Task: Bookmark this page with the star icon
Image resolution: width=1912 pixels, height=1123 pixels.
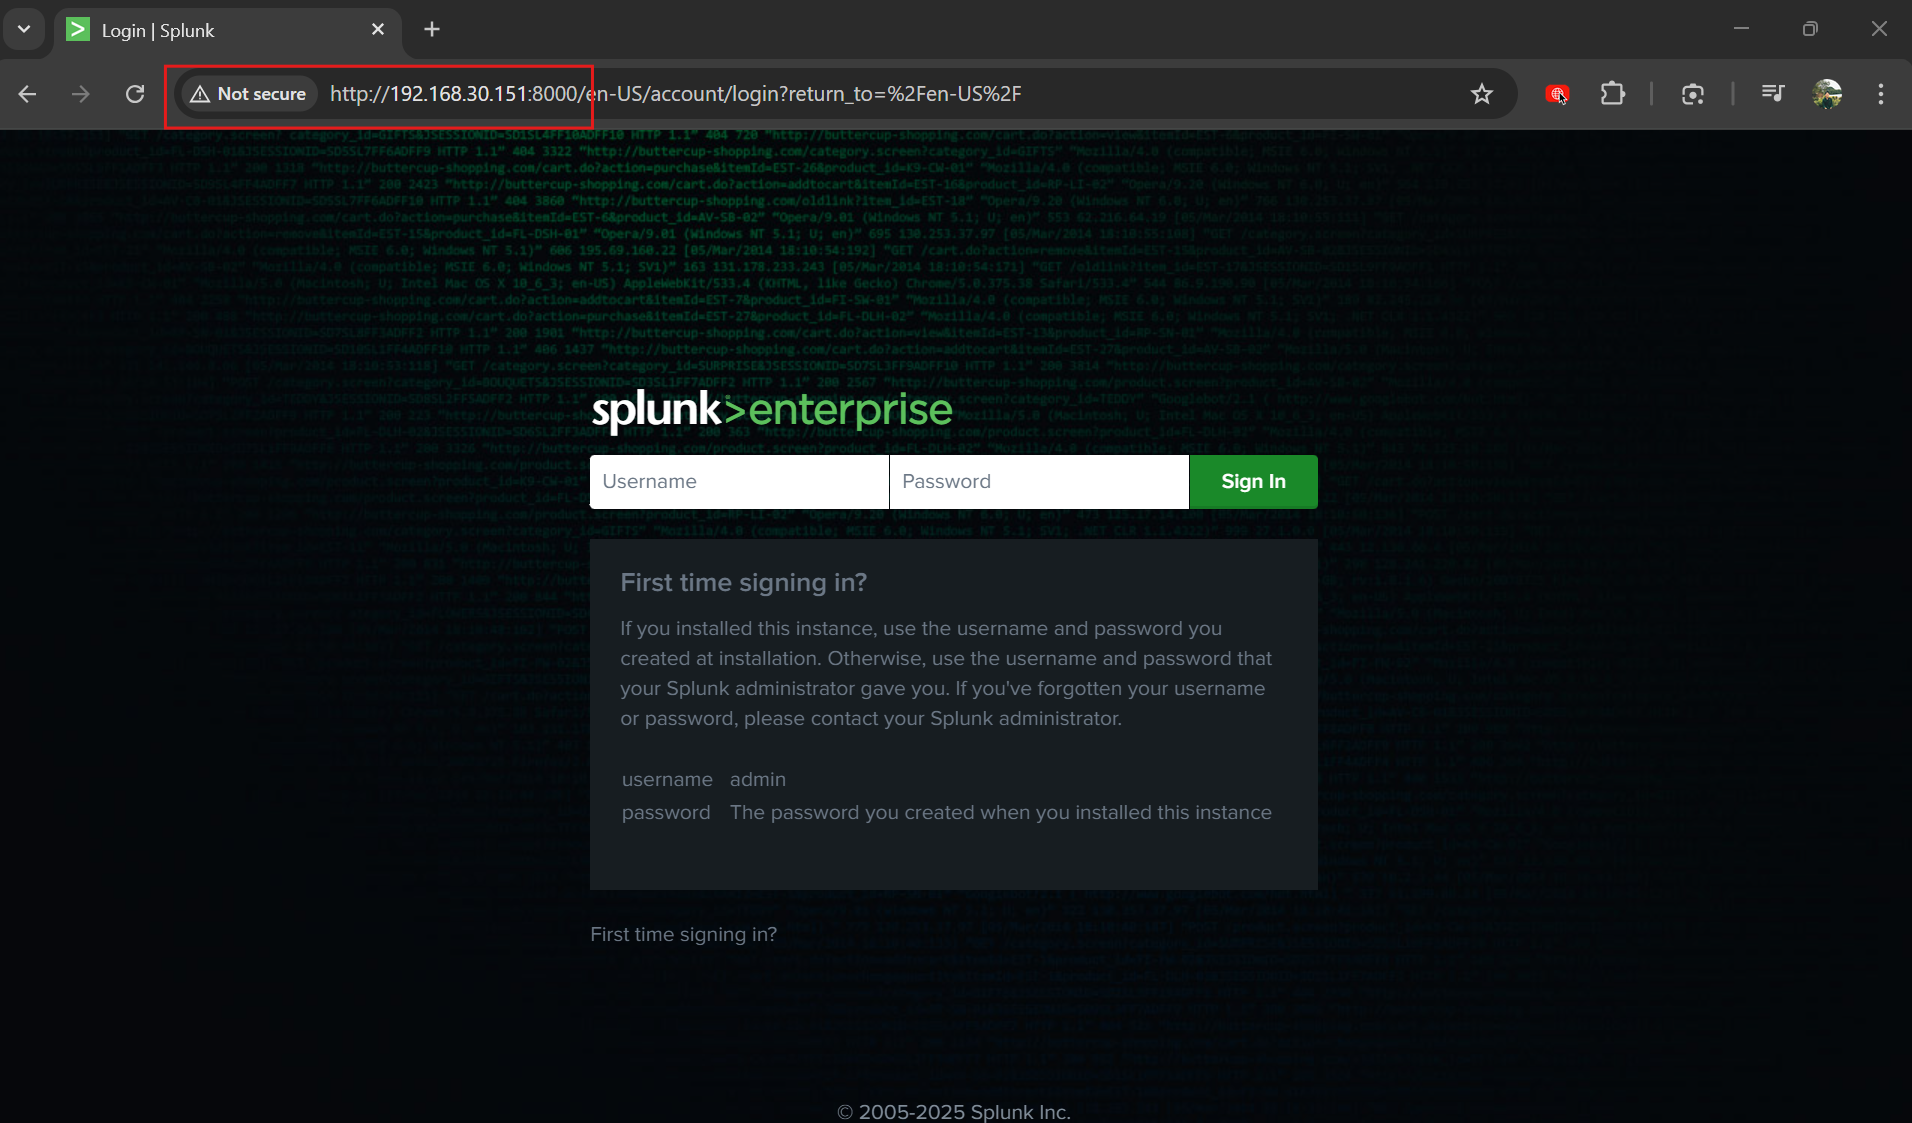Action: click(1481, 94)
